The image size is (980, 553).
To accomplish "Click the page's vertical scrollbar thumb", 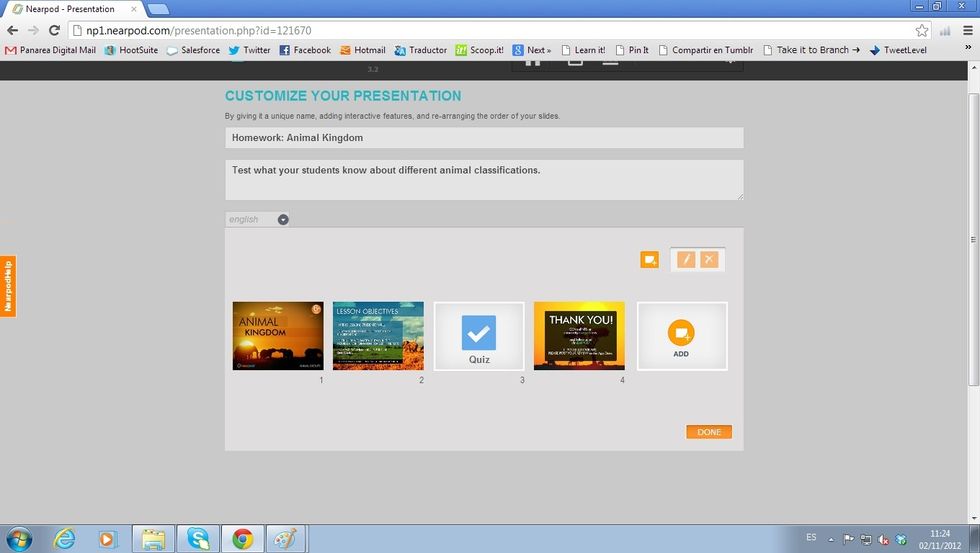I will point(974,239).
